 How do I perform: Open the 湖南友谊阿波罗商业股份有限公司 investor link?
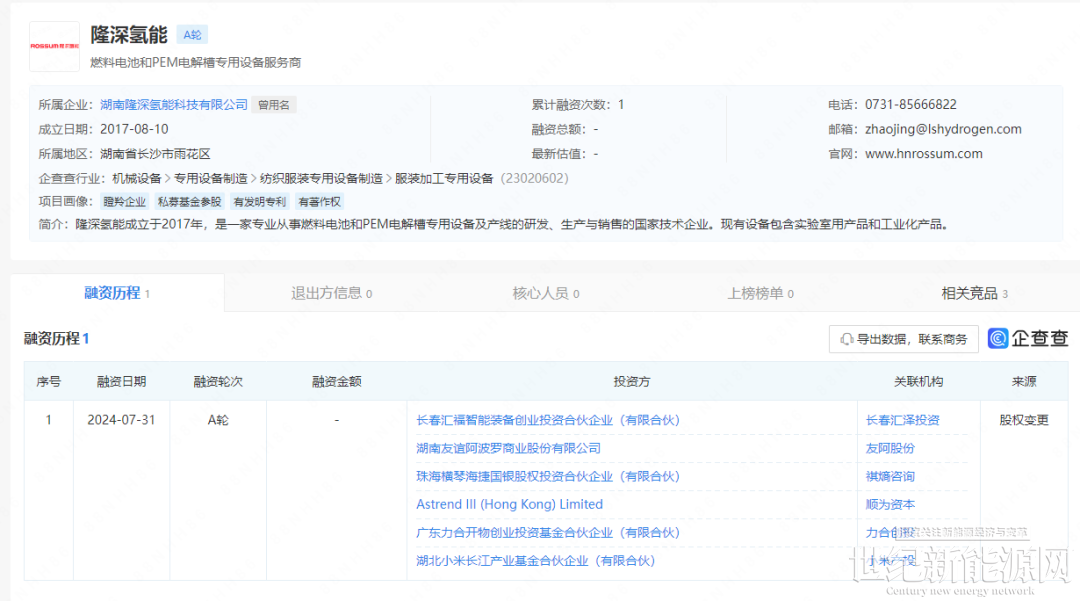coord(508,448)
